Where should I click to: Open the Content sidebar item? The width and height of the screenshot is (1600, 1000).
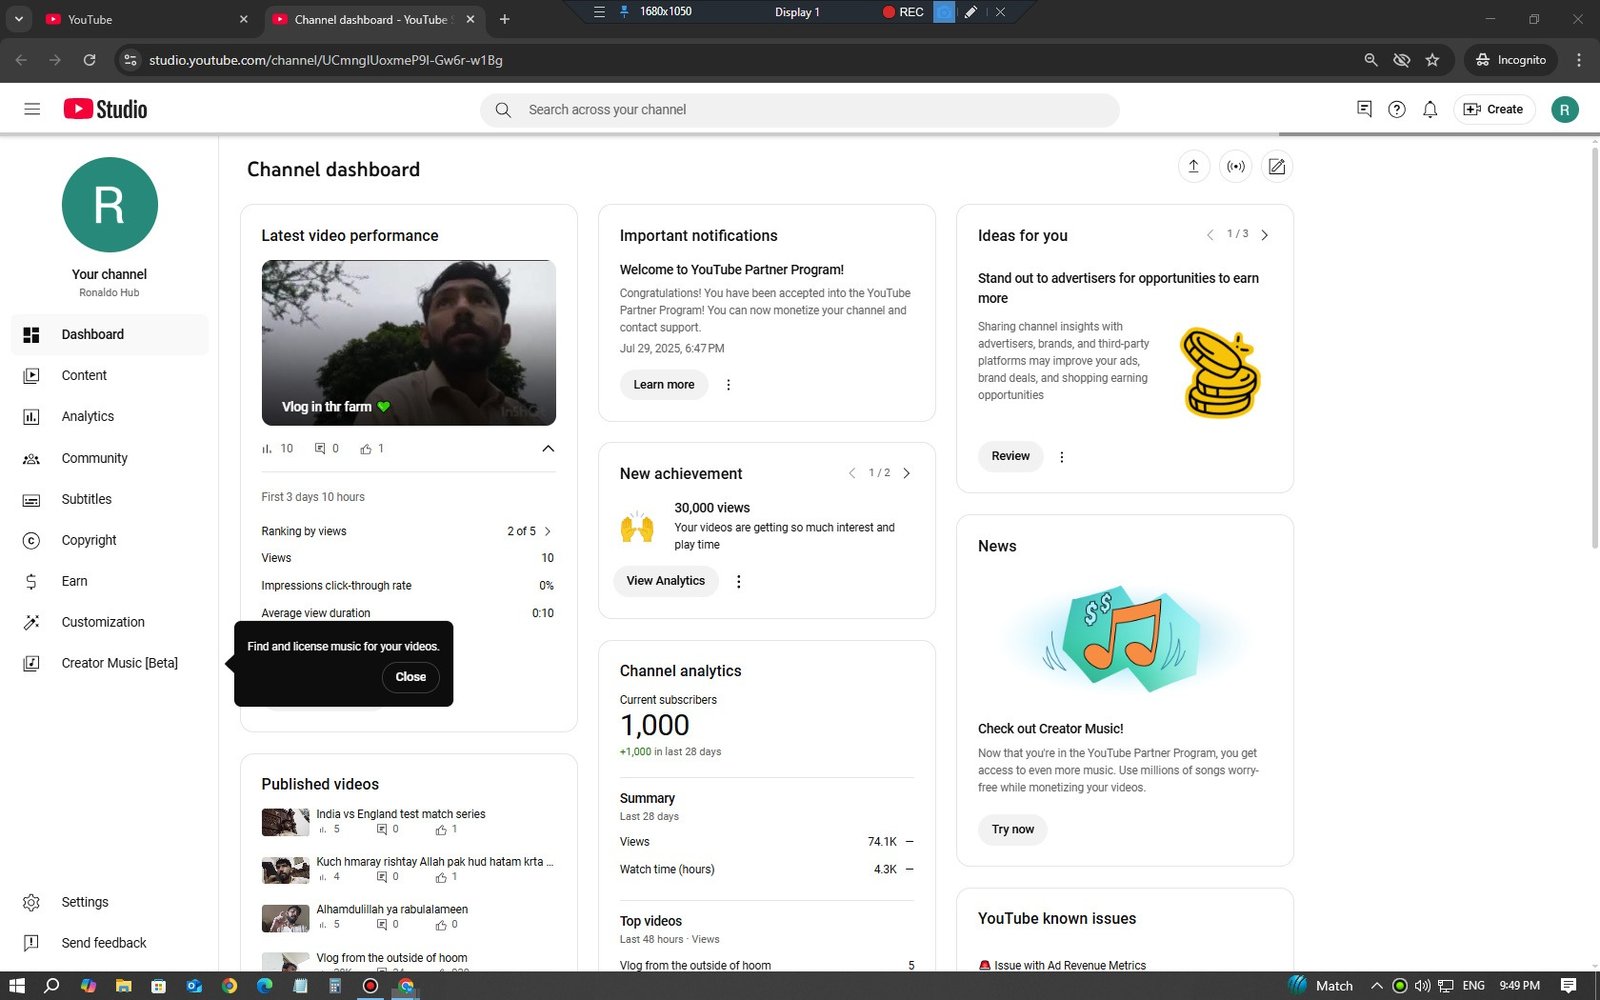[x=110, y=376]
